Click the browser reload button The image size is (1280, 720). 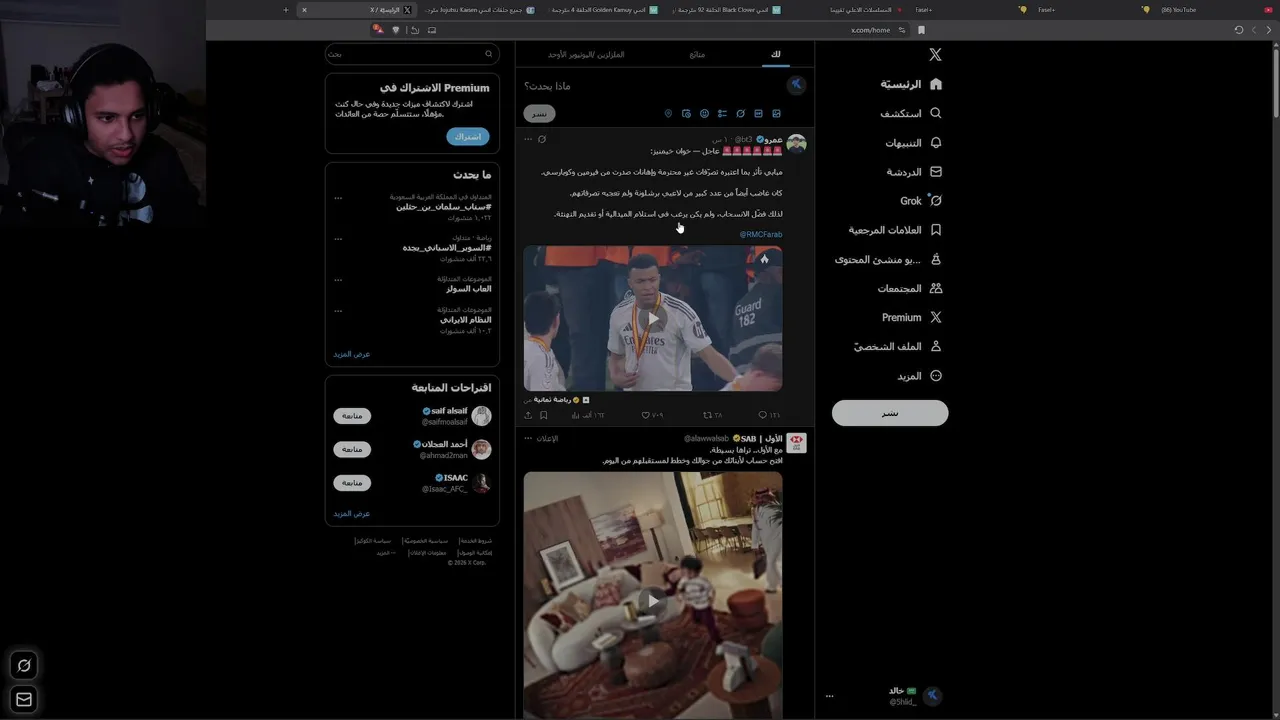1239,30
